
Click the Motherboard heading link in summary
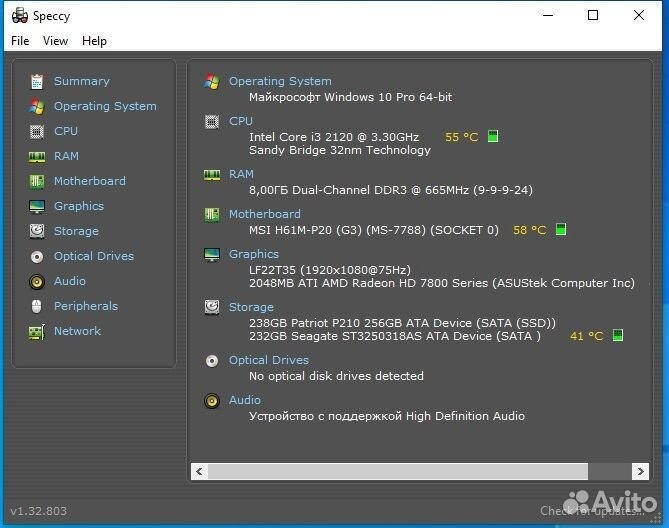(265, 214)
